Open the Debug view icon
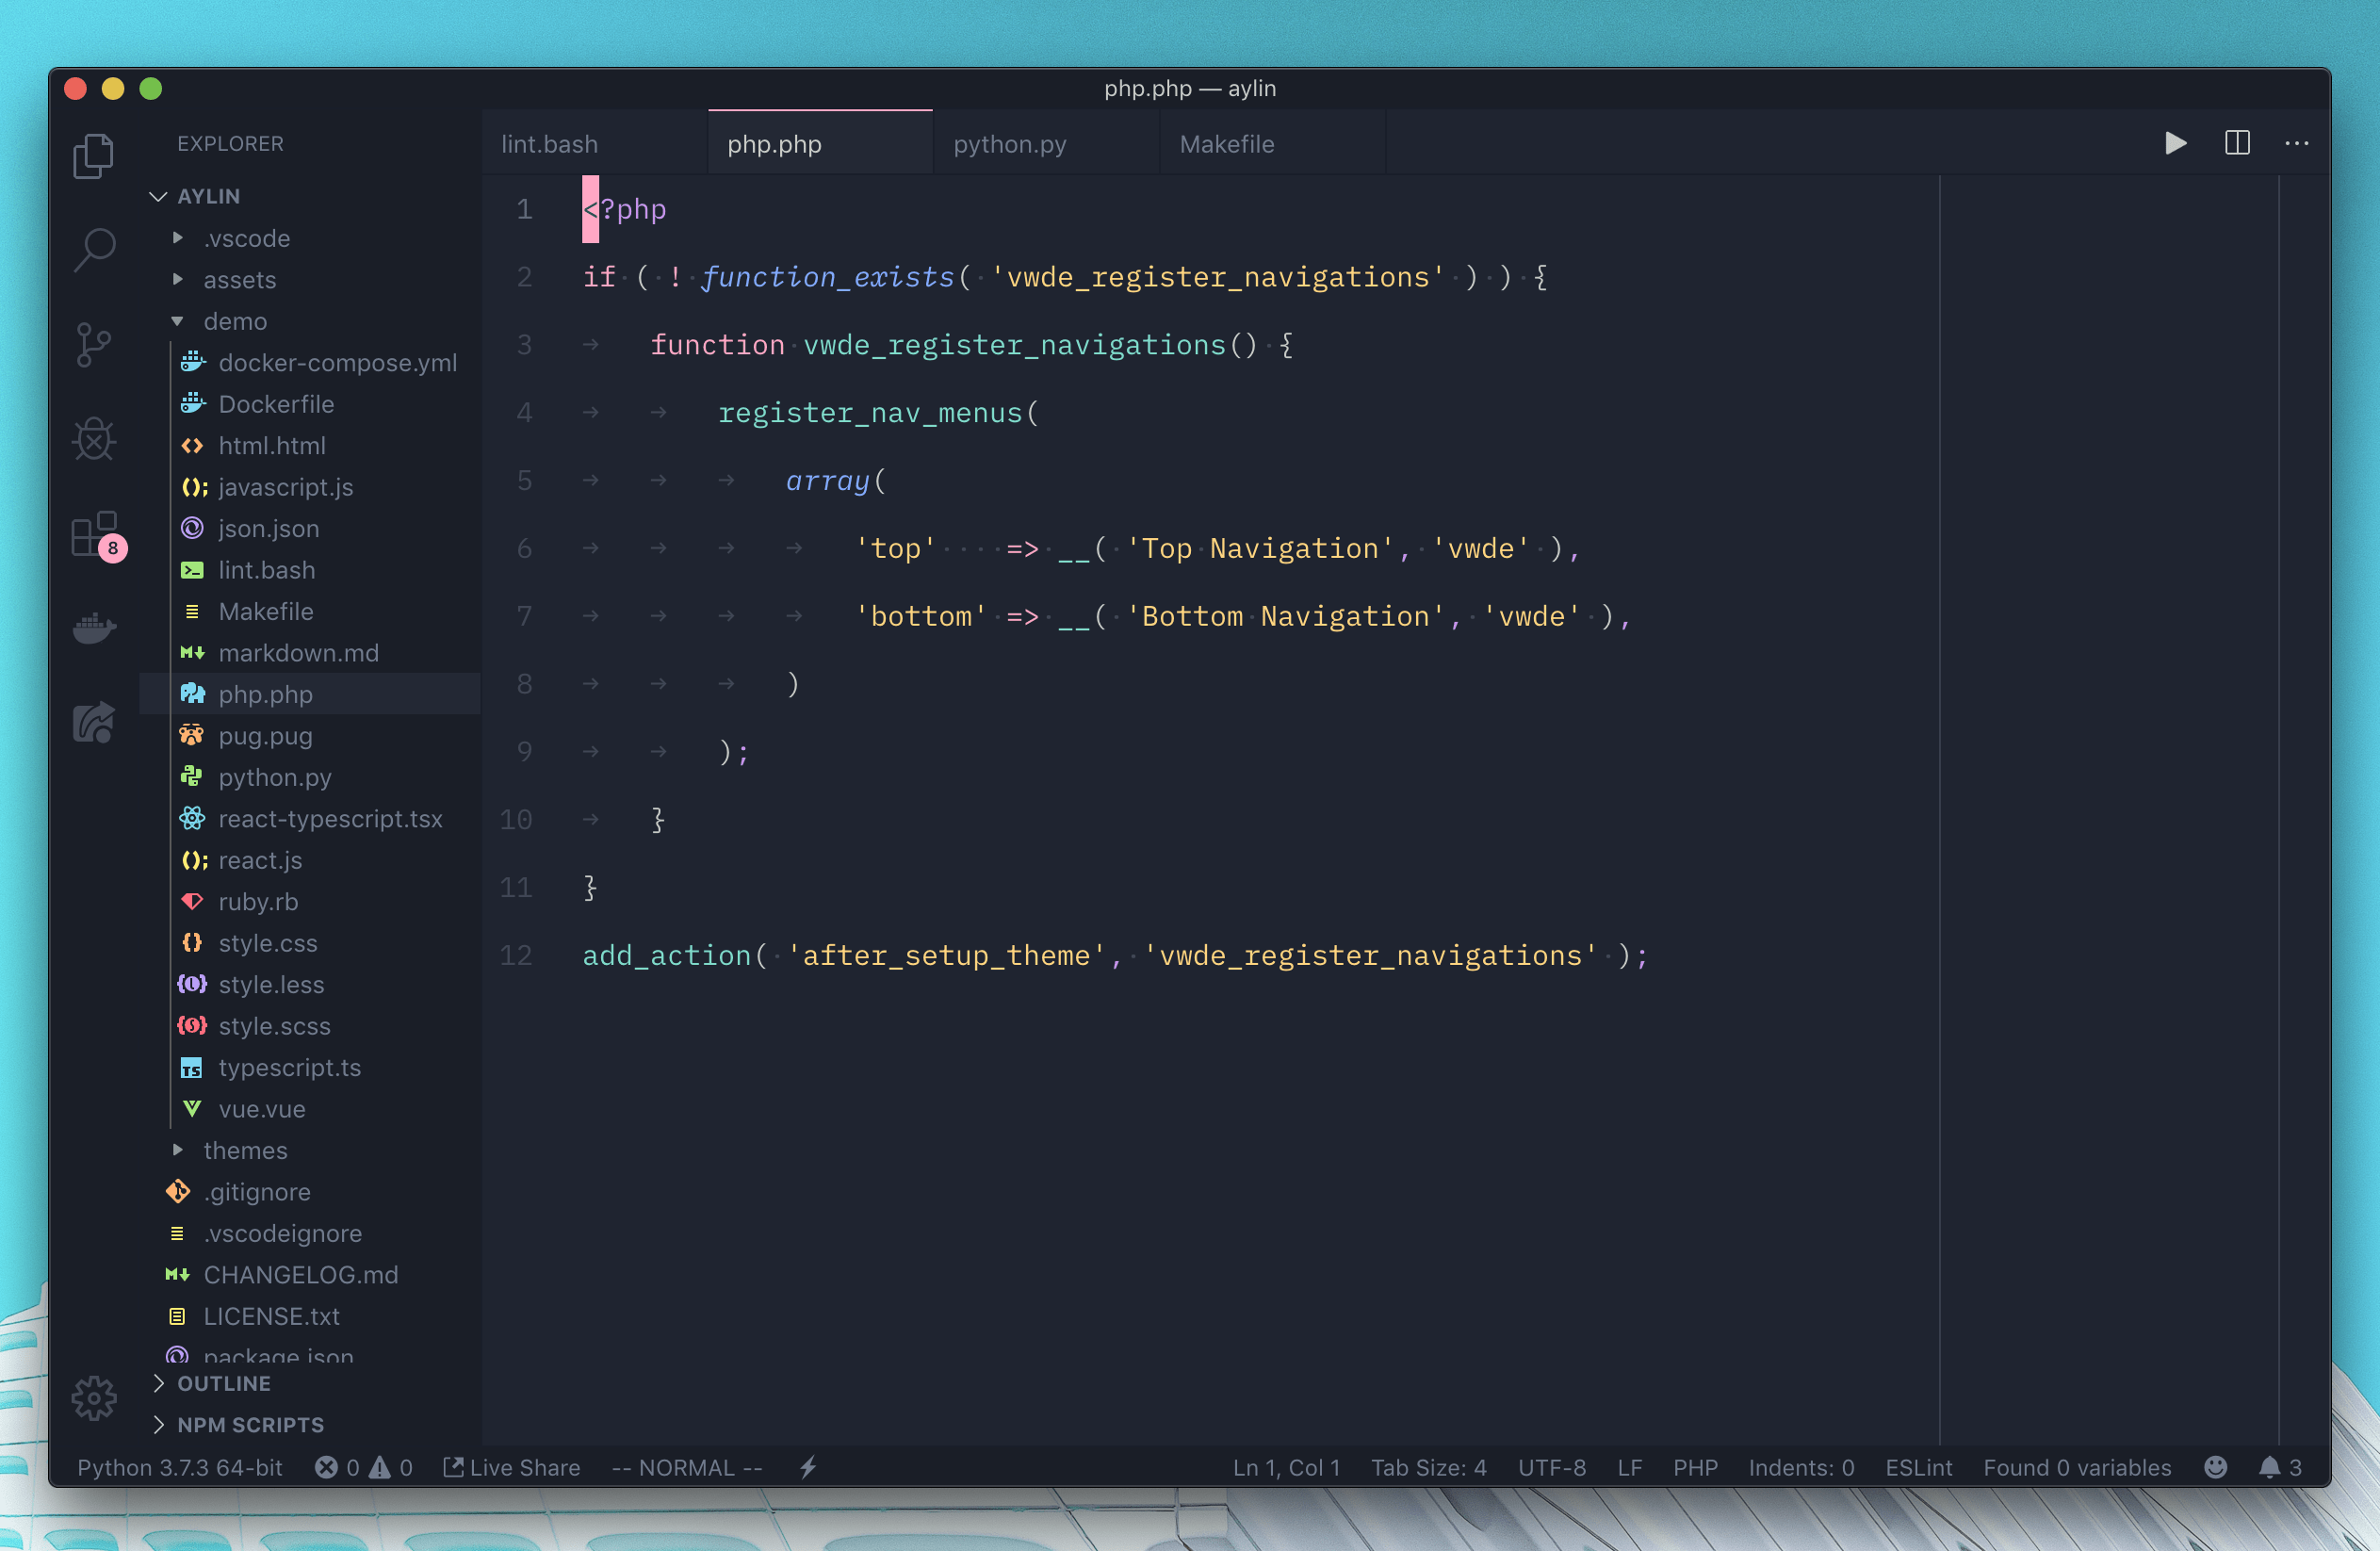2380x1551 pixels. pyautogui.click(x=95, y=440)
